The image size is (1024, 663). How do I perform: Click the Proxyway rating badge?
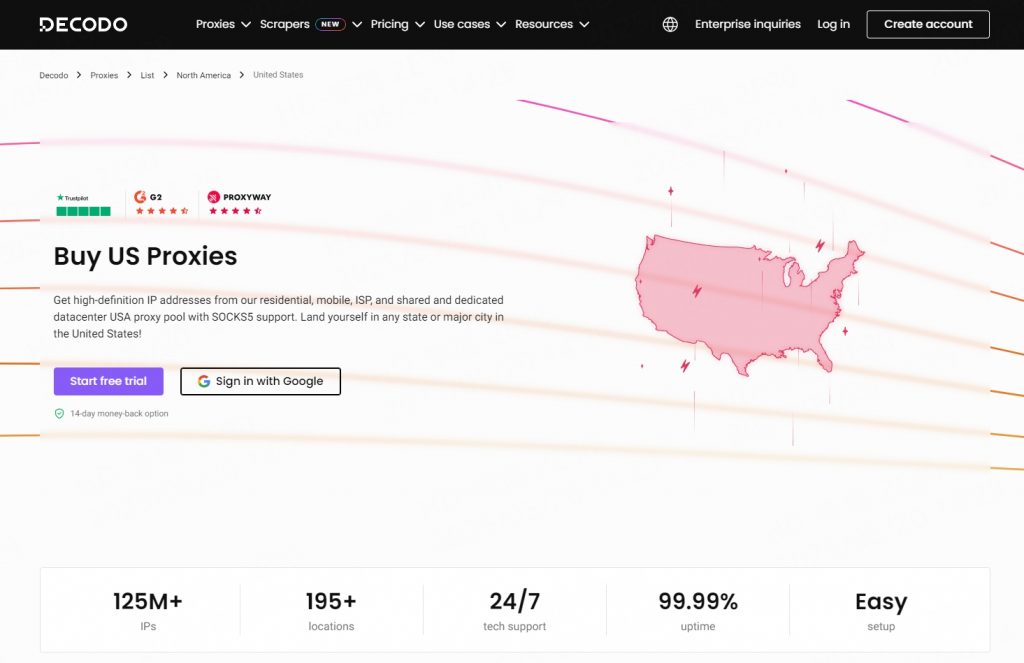[x=239, y=203]
